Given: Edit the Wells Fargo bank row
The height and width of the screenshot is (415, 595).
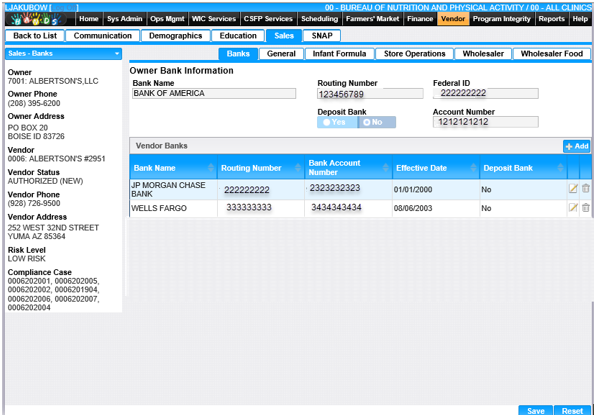Looking at the screenshot, I should point(573,208).
